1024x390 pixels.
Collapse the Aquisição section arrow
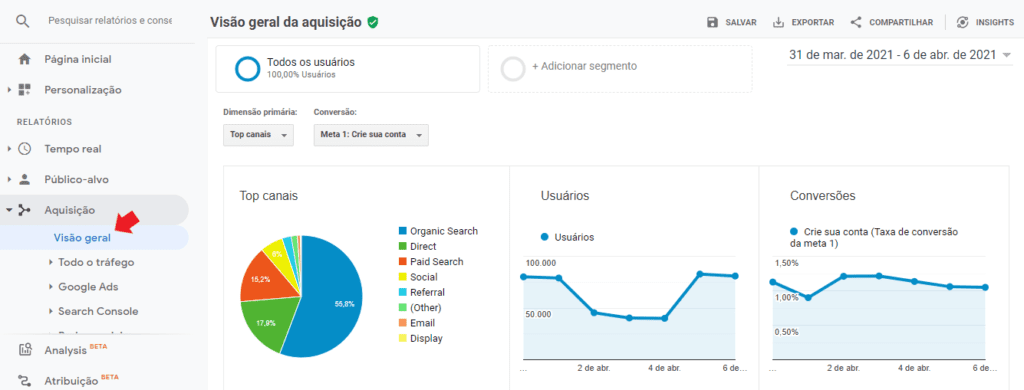tap(9, 210)
